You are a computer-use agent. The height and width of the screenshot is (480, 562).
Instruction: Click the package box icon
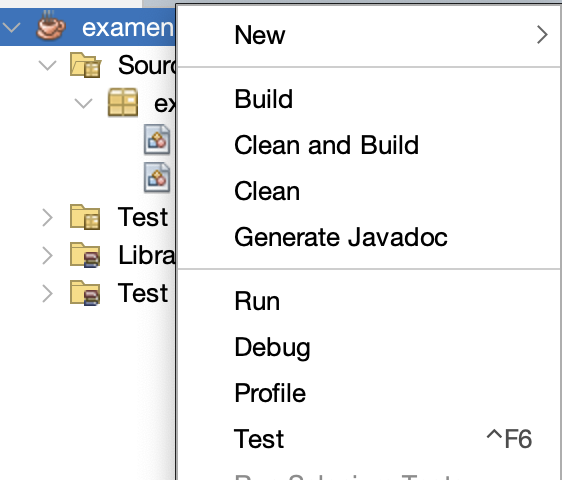123,103
